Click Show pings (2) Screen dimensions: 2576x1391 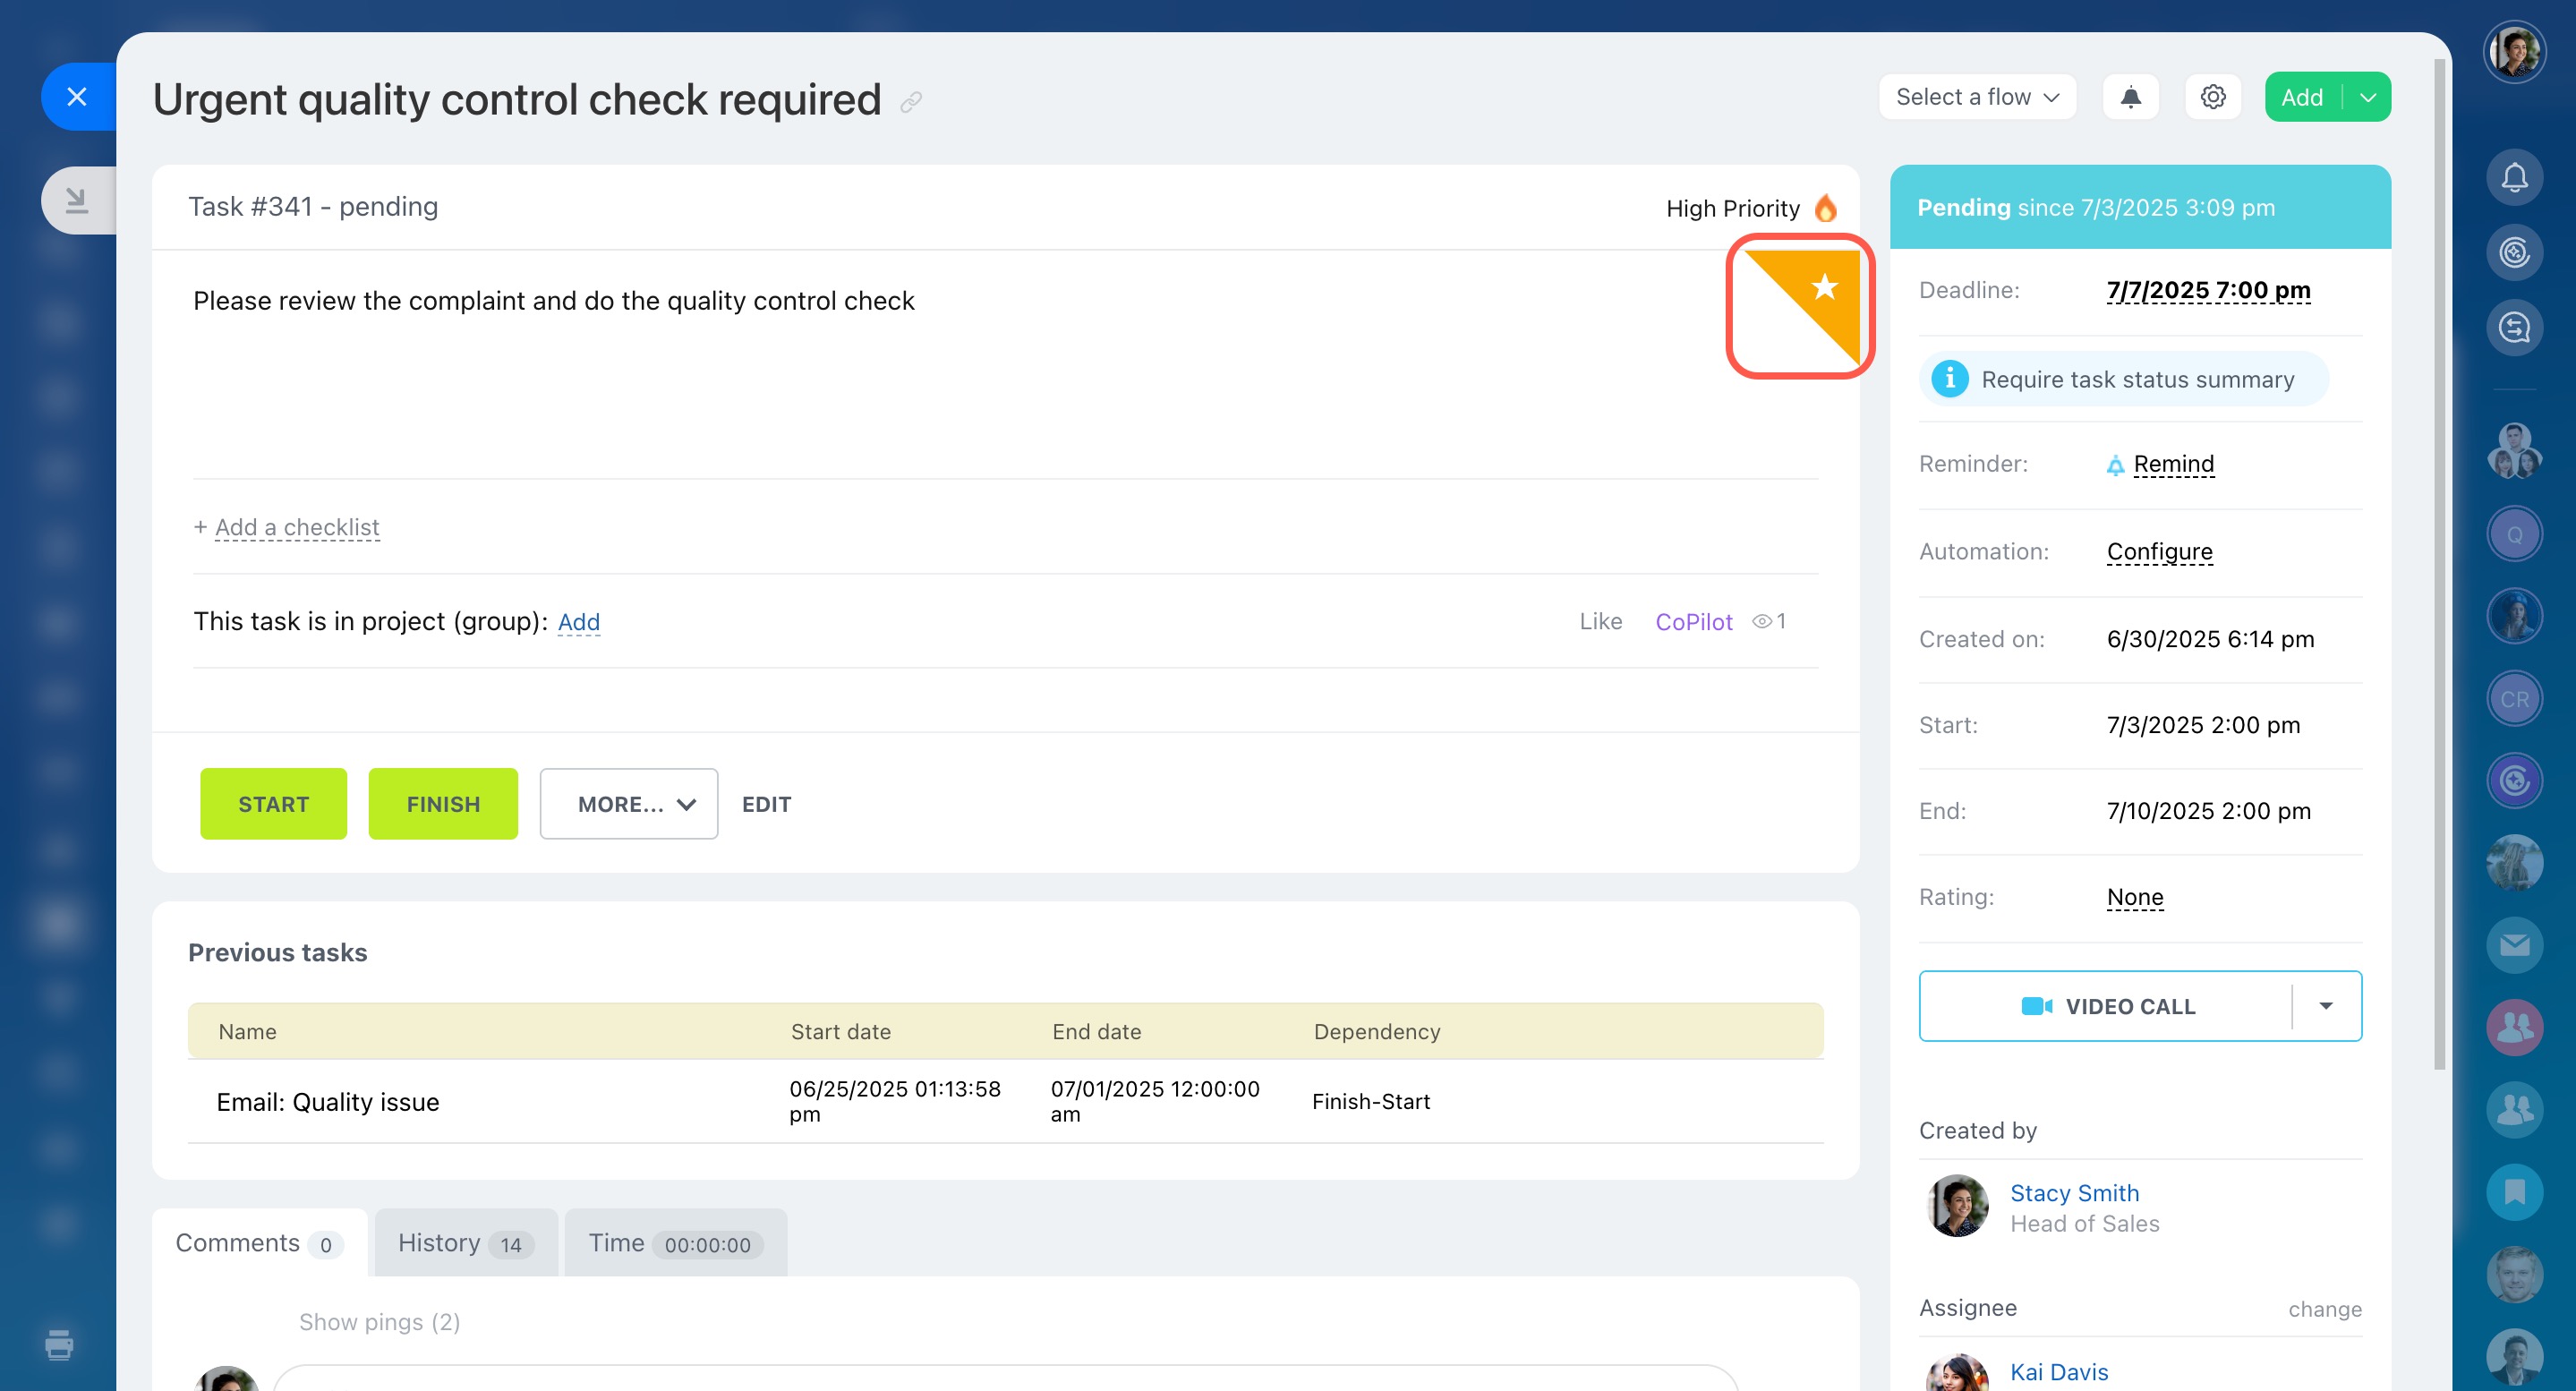(x=379, y=1322)
